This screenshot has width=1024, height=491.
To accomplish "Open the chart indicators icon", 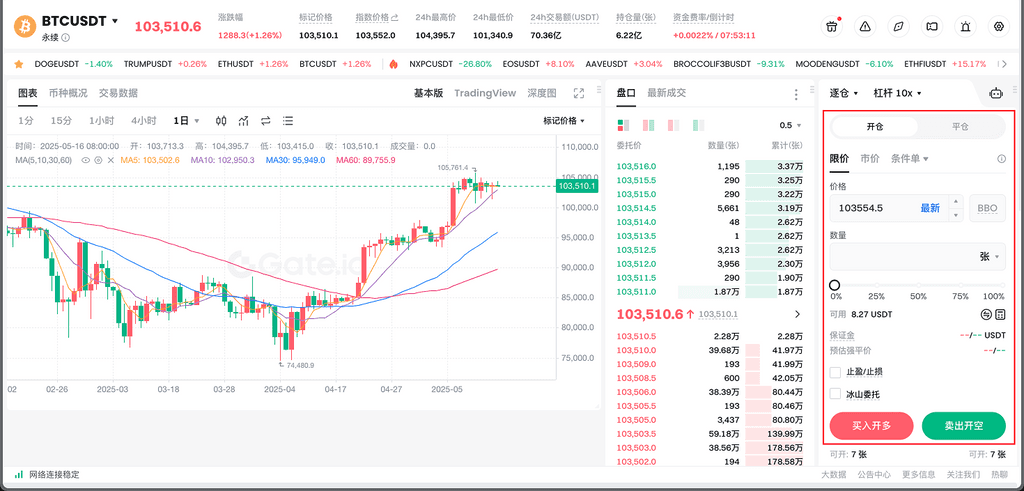I will tap(242, 121).
